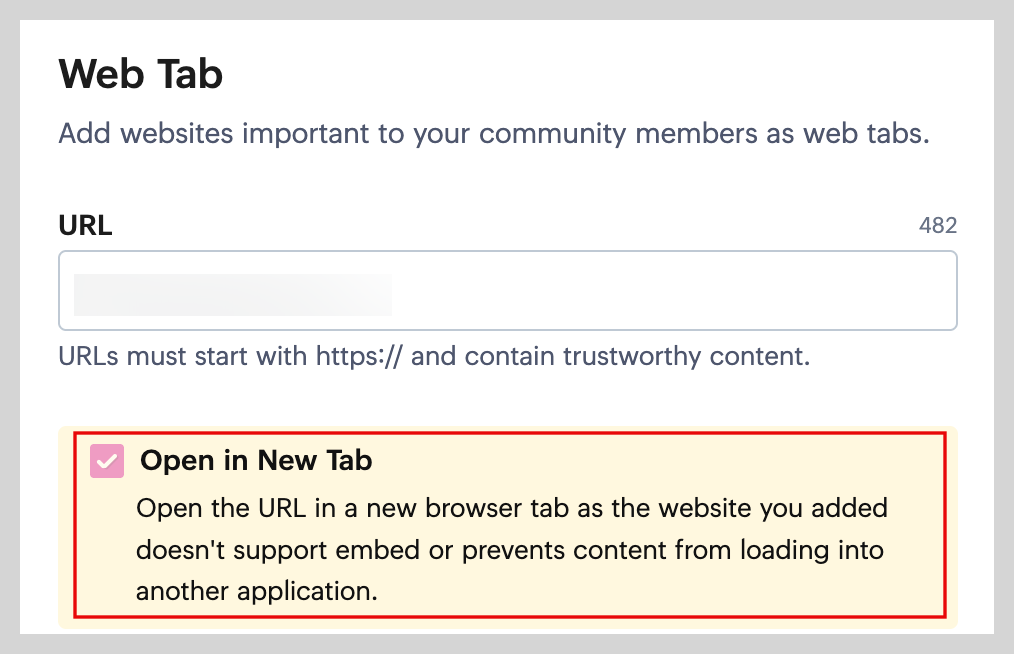The height and width of the screenshot is (654, 1014).
Task: Click the "Open in New Tab" label text
Action: 256,461
